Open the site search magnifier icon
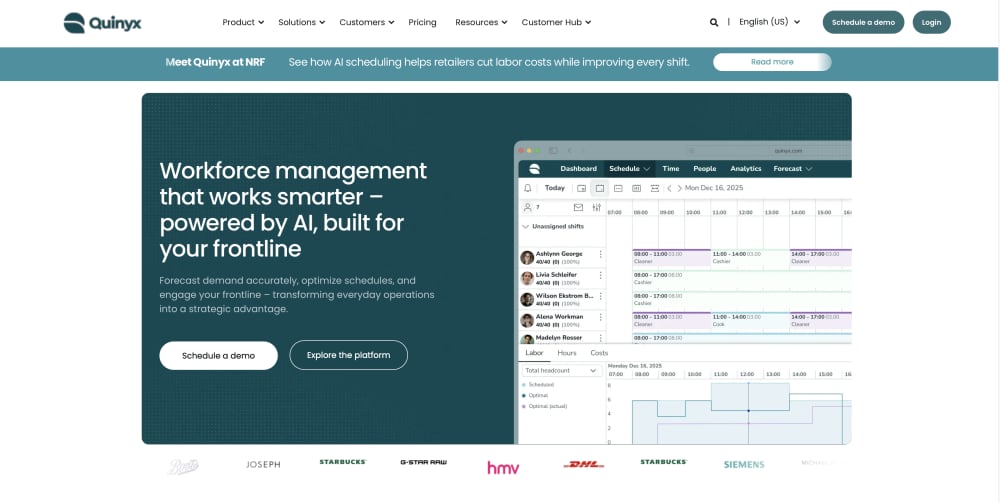This screenshot has width=1000, height=503. pyautogui.click(x=714, y=22)
